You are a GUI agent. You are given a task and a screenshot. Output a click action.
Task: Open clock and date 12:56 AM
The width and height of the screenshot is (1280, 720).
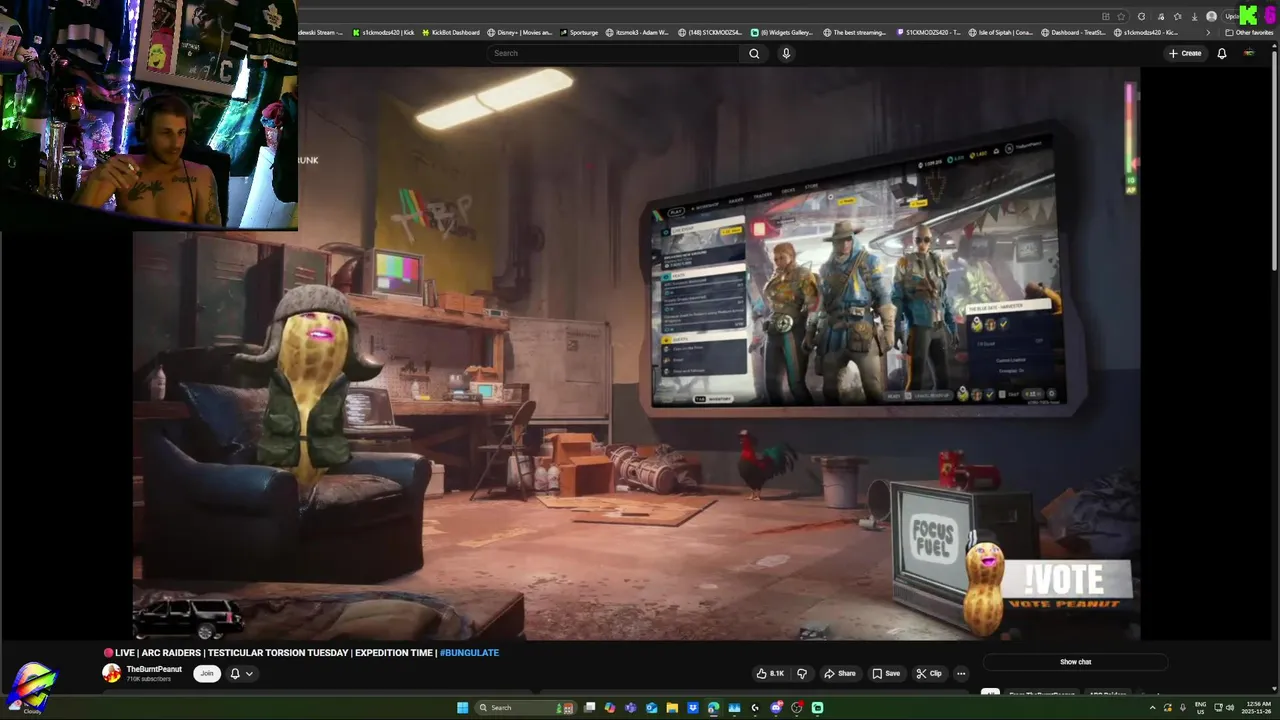pyautogui.click(x=1258, y=708)
